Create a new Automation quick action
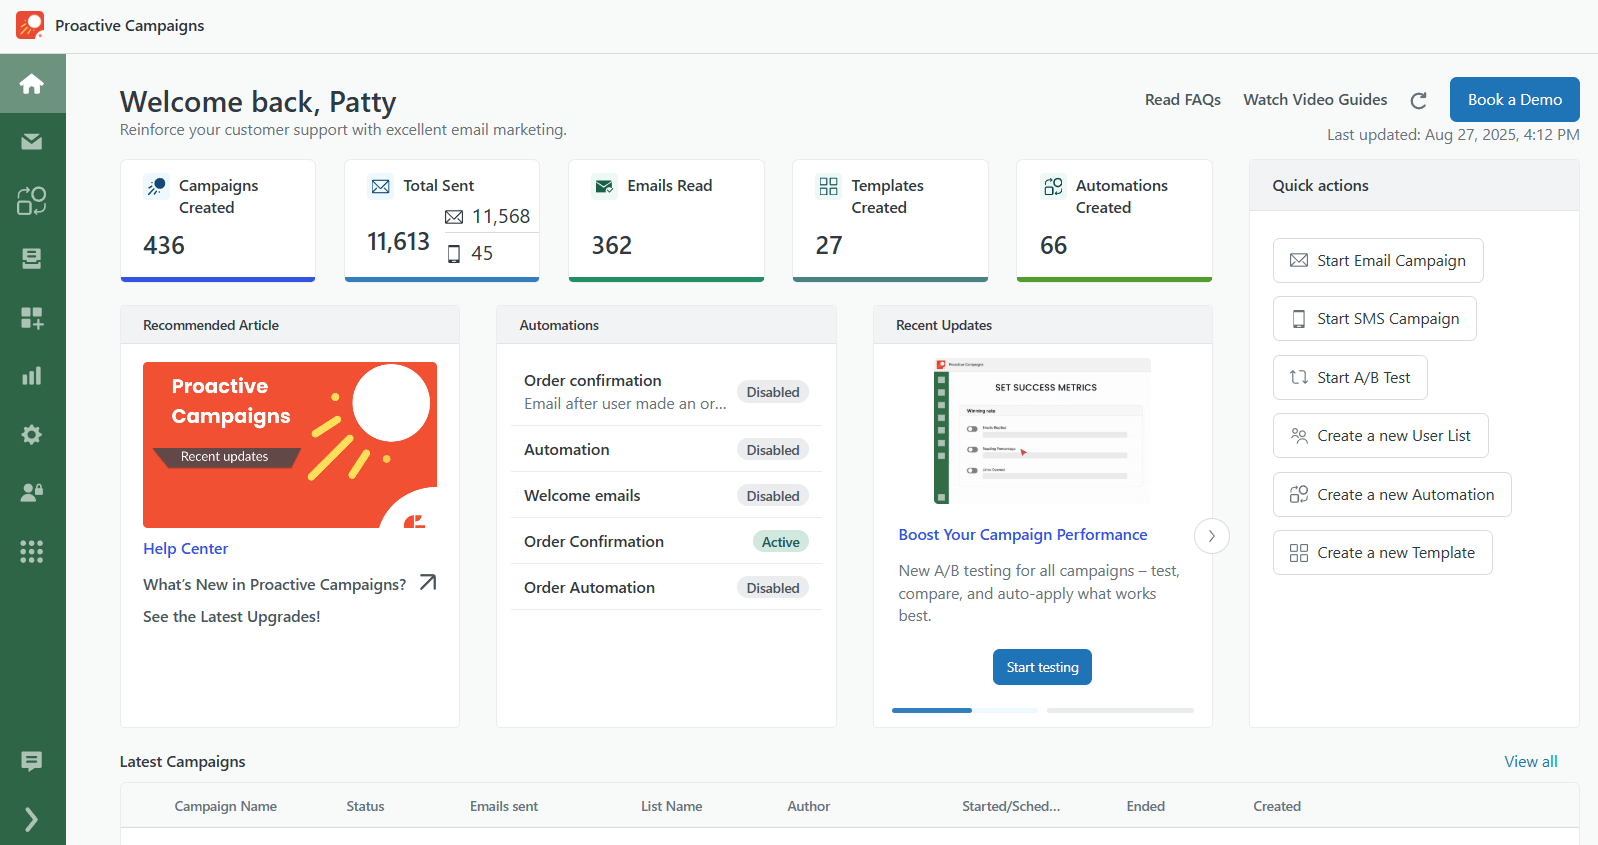The height and width of the screenshot is (845, 1598). tap(1392, 494)
